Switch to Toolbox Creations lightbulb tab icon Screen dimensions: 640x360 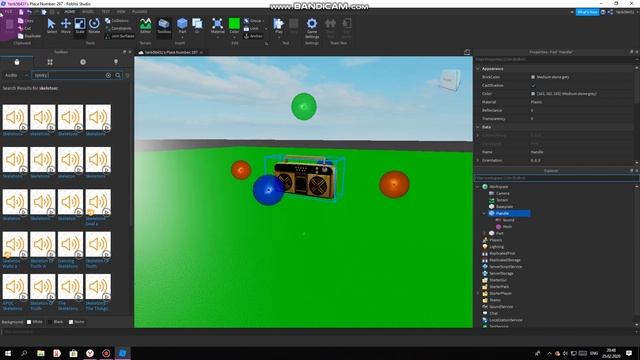[116, 62]
